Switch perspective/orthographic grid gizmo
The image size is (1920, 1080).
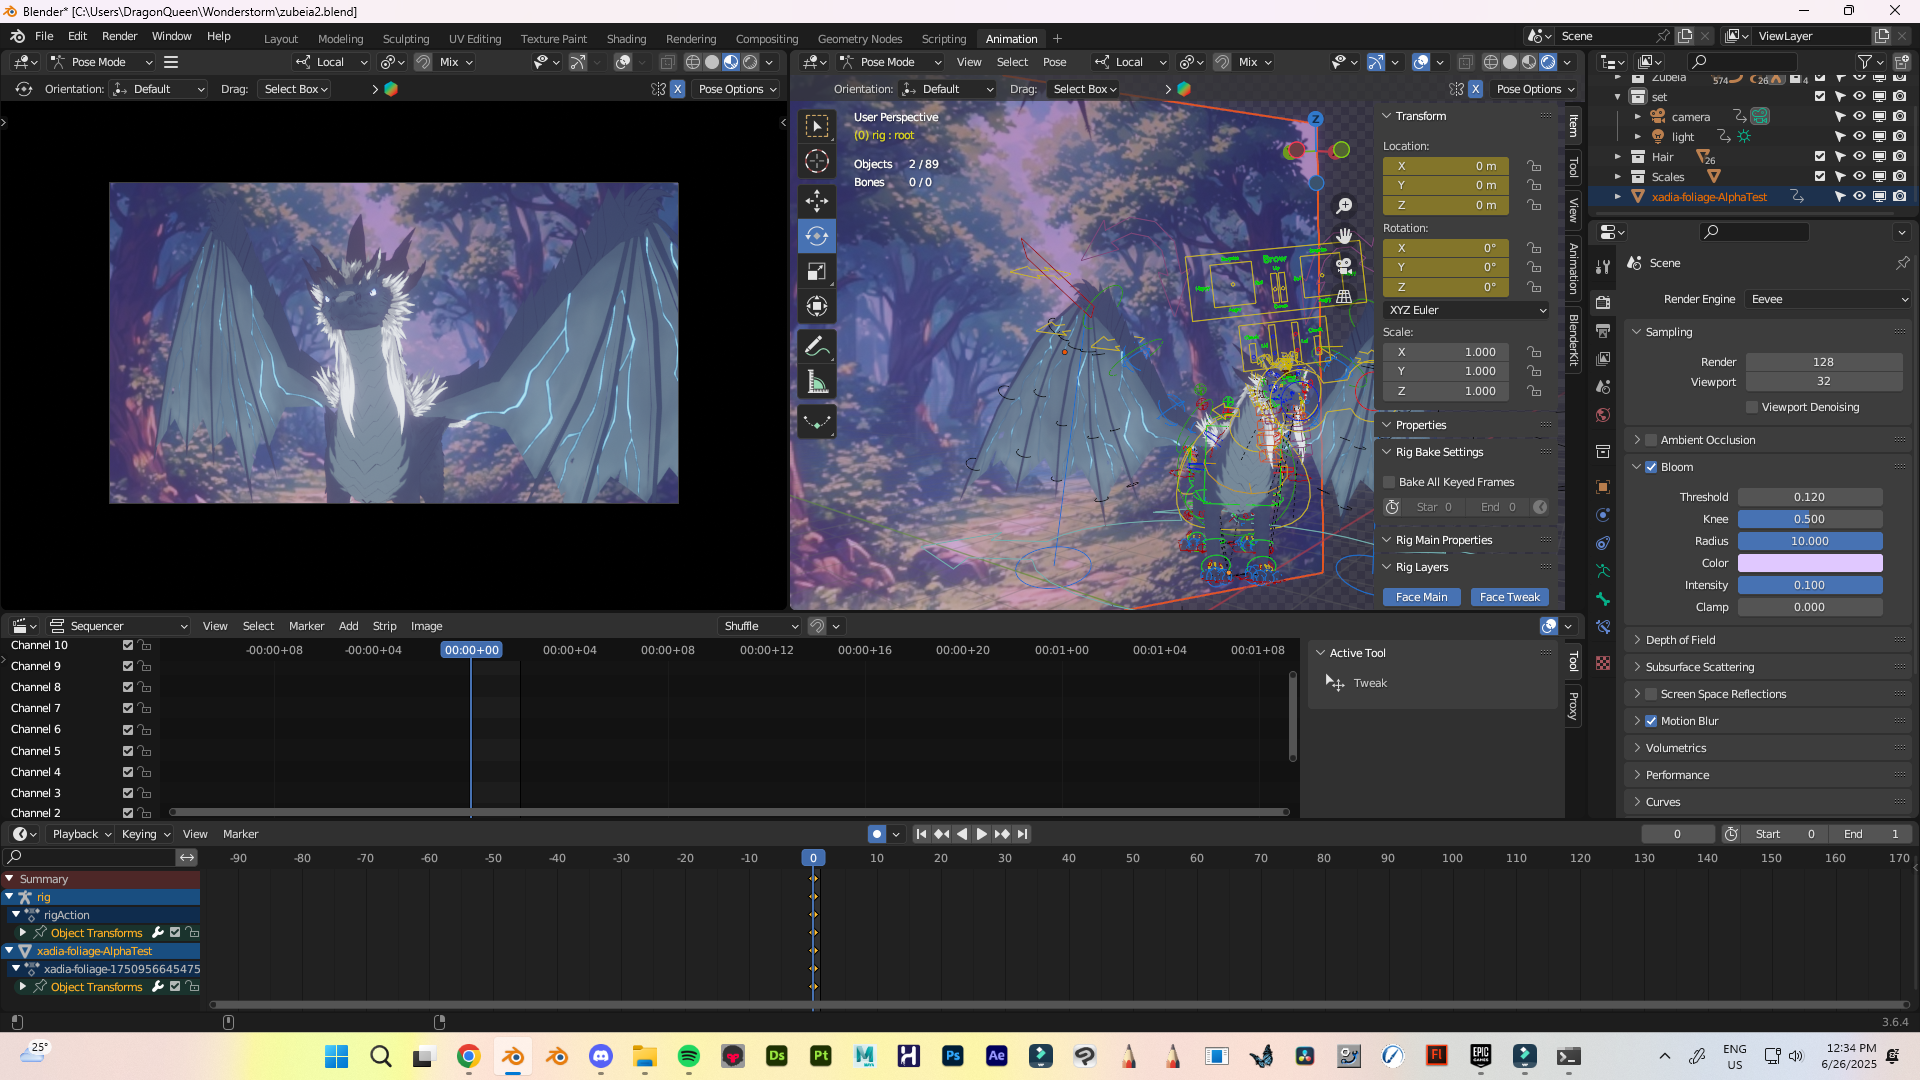coord(1344,297)
